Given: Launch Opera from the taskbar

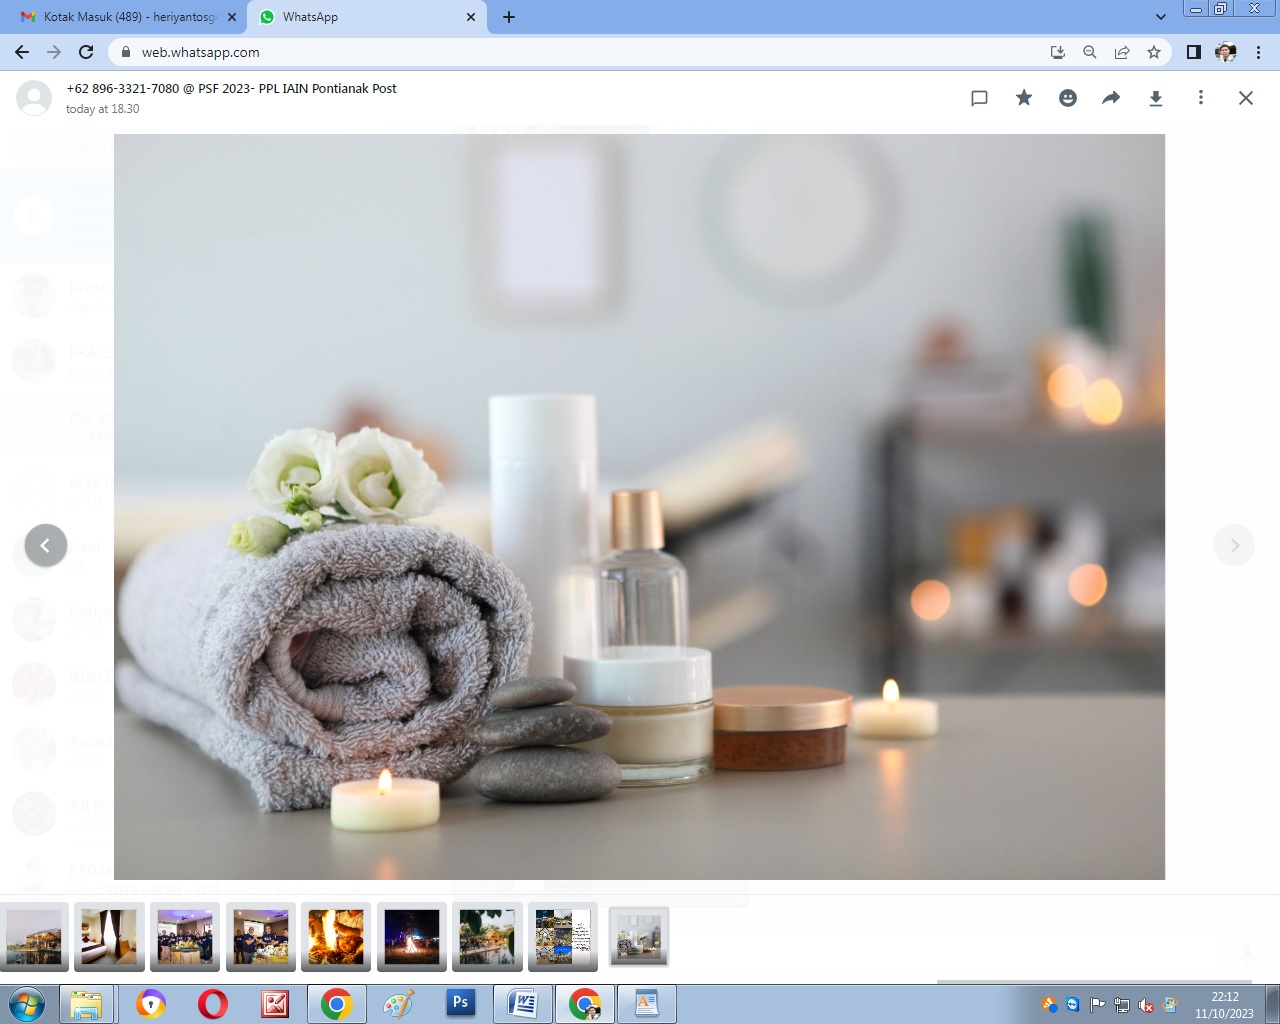Looking at the screenshot, I should click(x=213, y=1004).
